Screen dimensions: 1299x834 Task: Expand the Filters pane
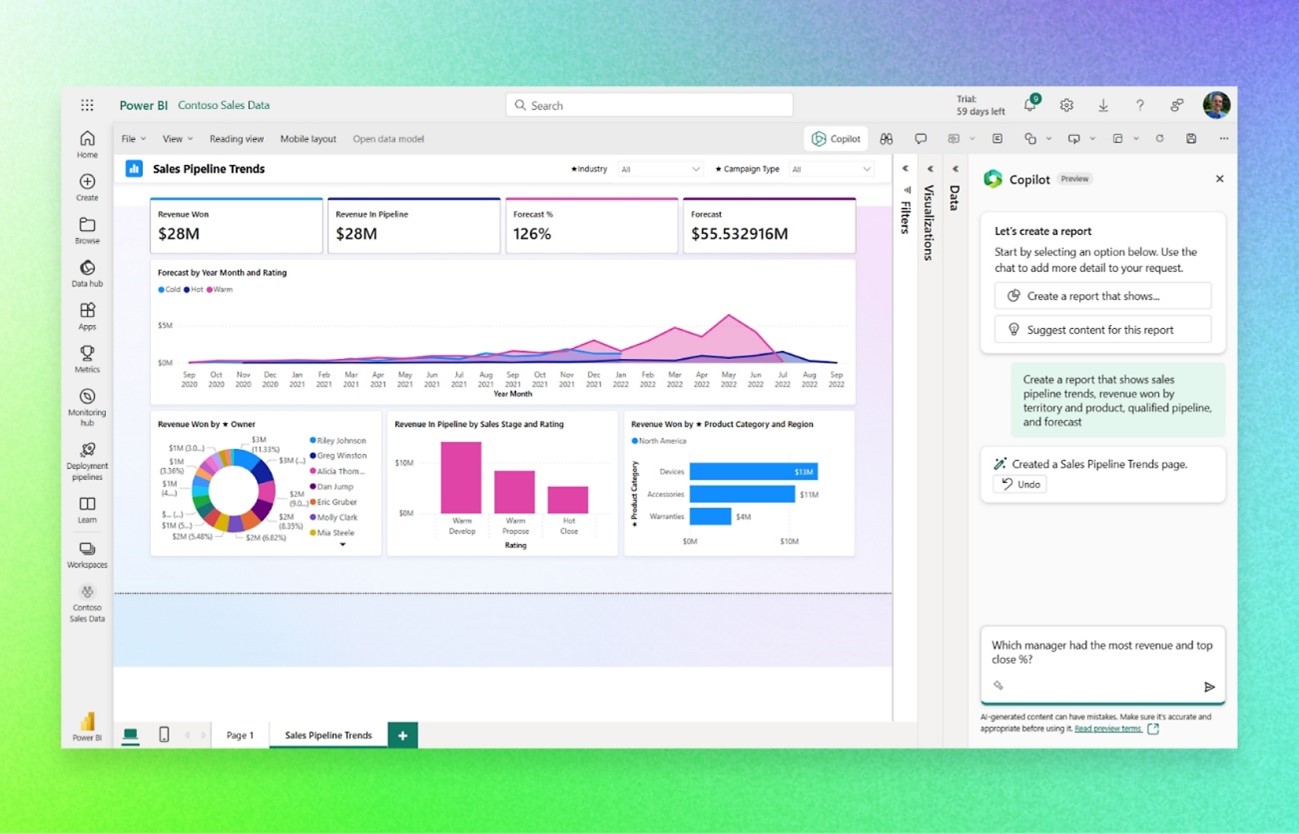click(x=905, y=169)
